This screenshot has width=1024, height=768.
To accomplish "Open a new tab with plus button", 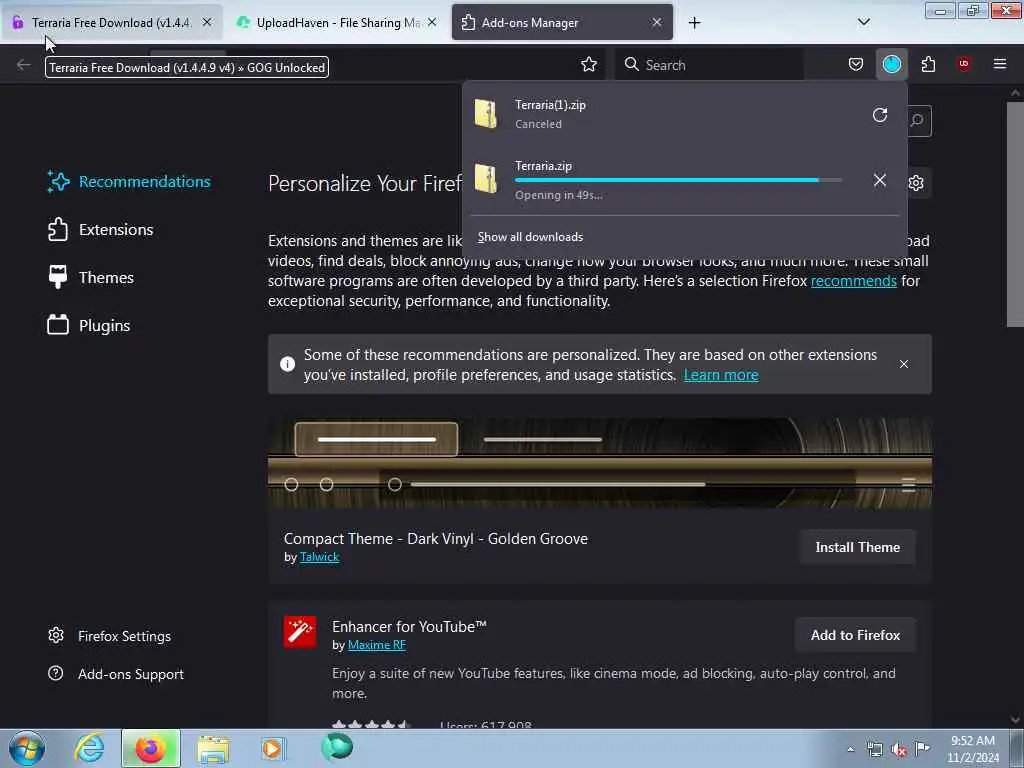I will (694, 23).
